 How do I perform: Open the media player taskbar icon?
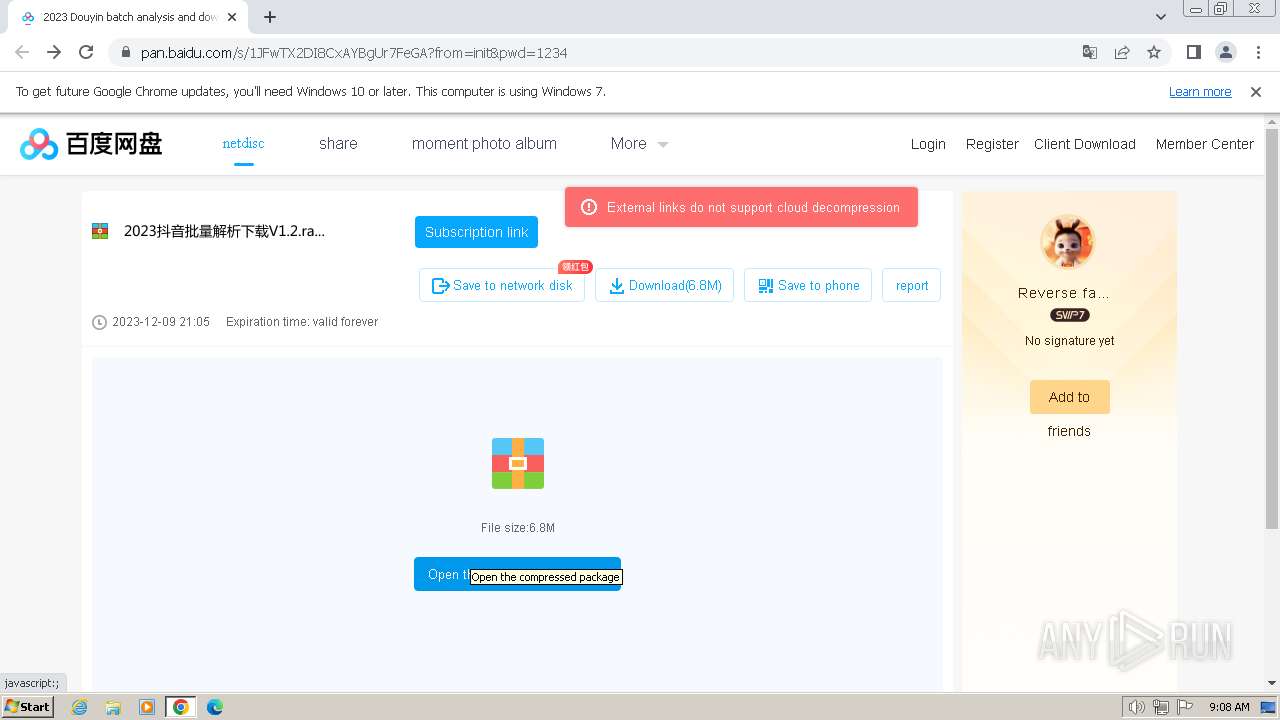pyautogui.click(x=147, y=707)
